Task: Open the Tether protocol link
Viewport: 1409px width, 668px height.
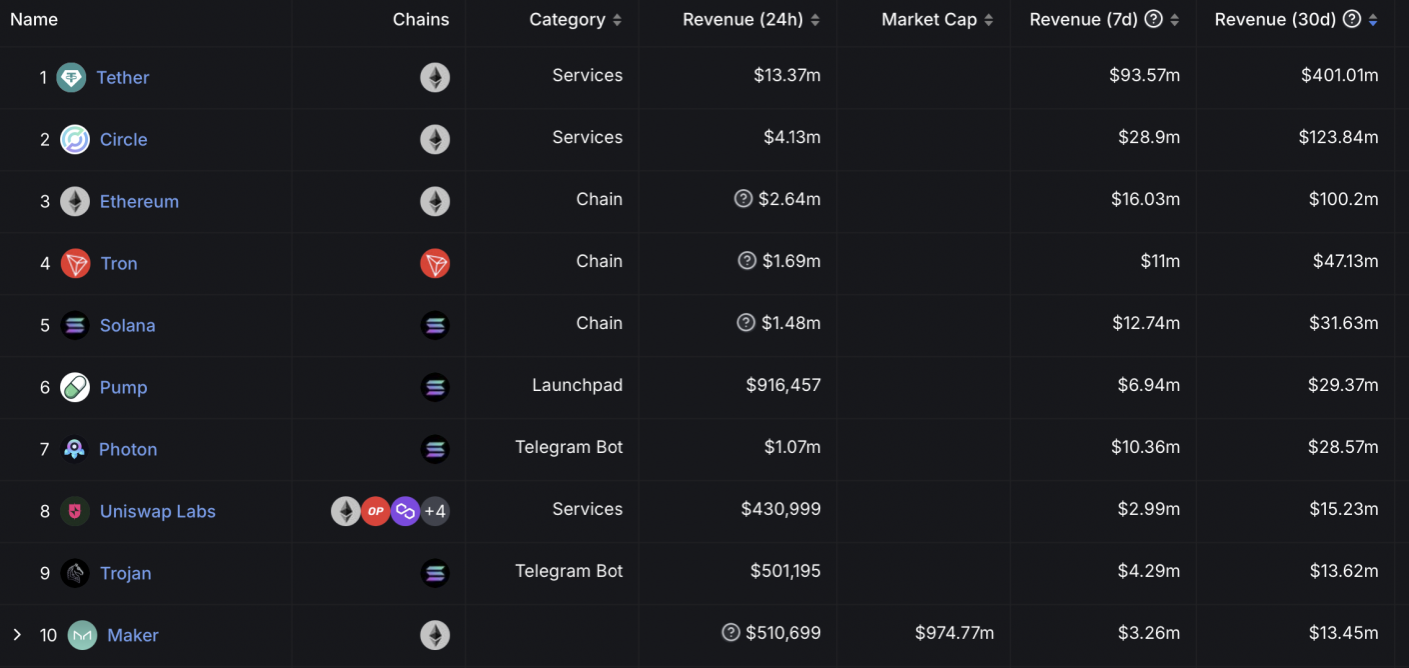Action: pos(123,77)
